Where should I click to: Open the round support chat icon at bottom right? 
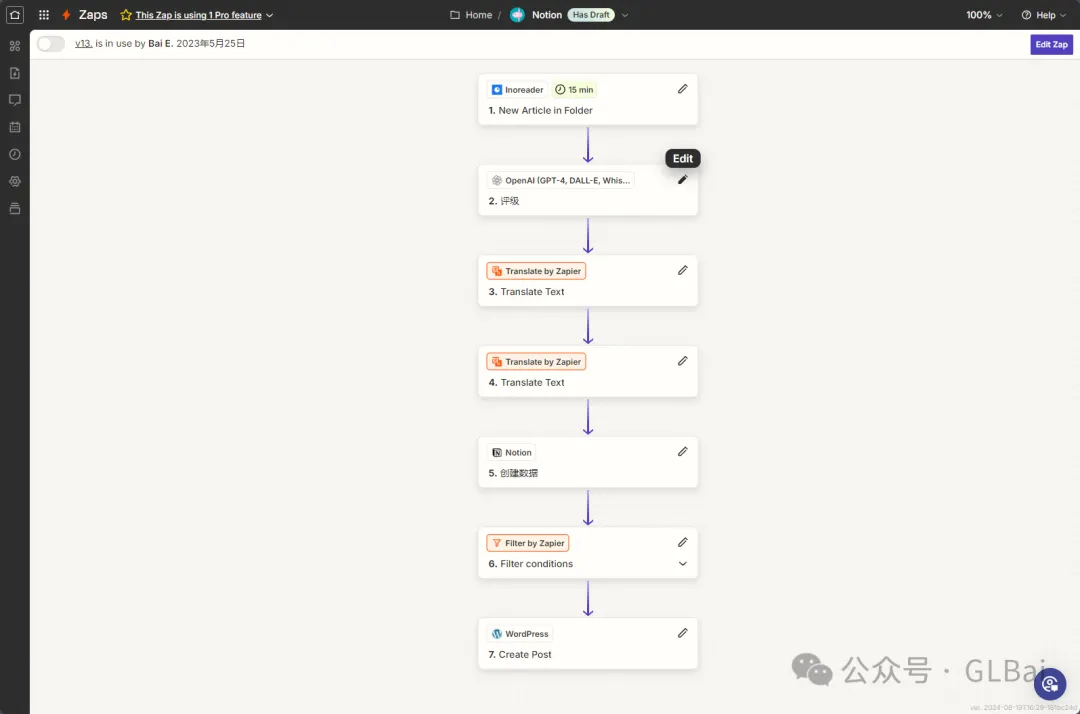click(1050, 684)
